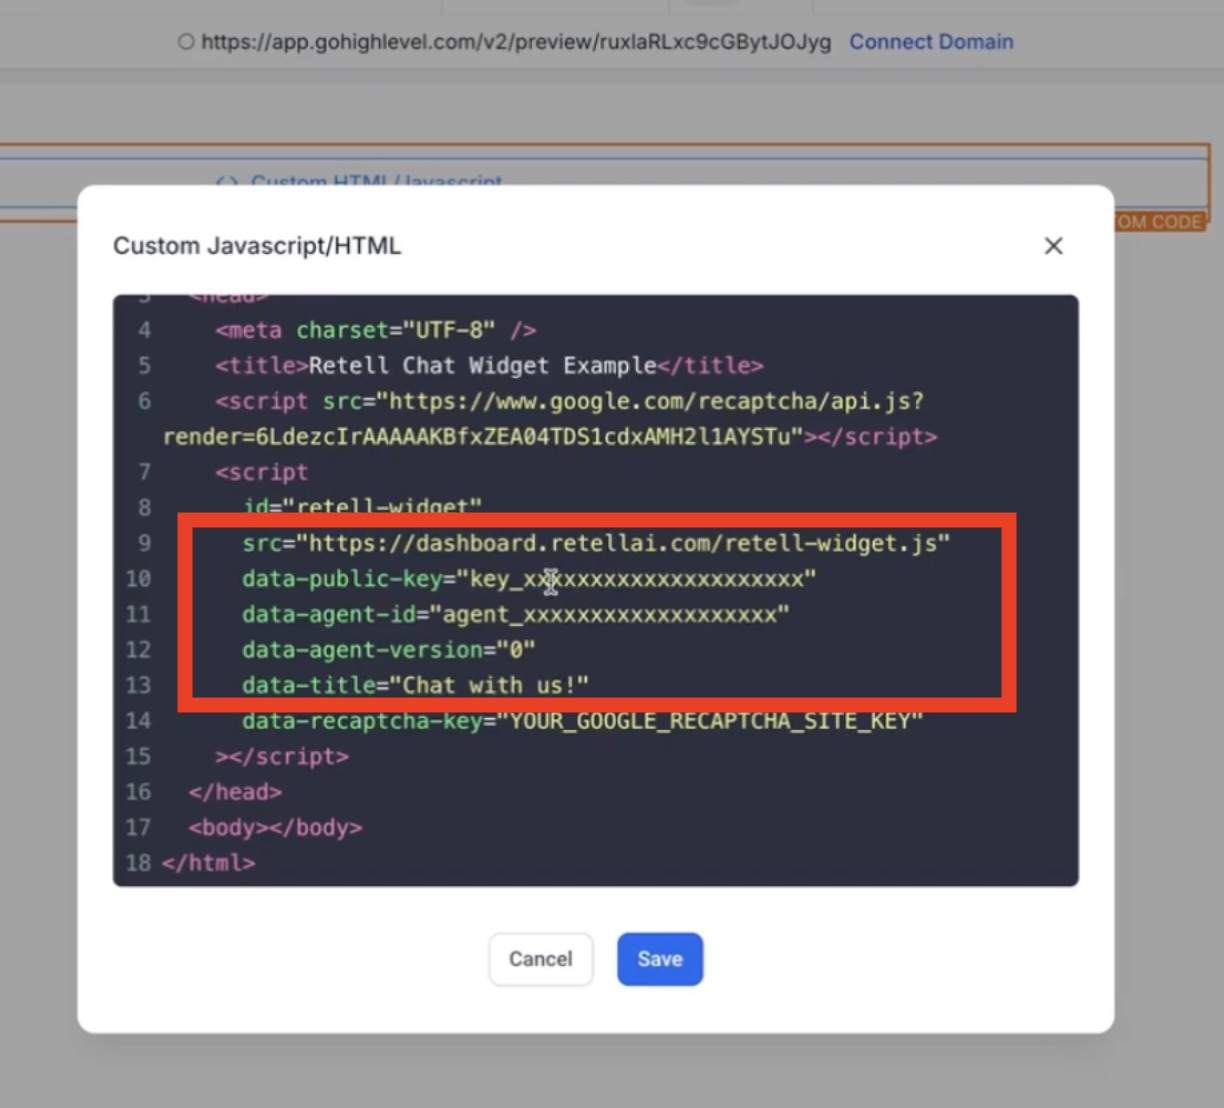Click the meta charset line 4
The image size is (1224, 1108).
(x=376, y=330)
